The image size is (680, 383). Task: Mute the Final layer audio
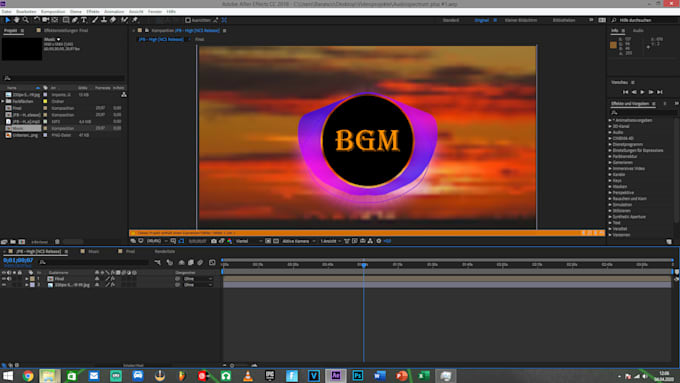tap(9, 279)
